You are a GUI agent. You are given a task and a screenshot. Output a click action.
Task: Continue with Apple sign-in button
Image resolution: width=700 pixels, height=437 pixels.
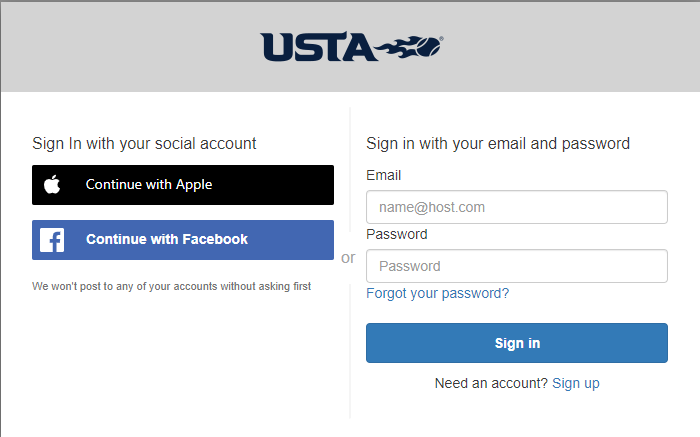pyautogui.click(x=183, y=185)
